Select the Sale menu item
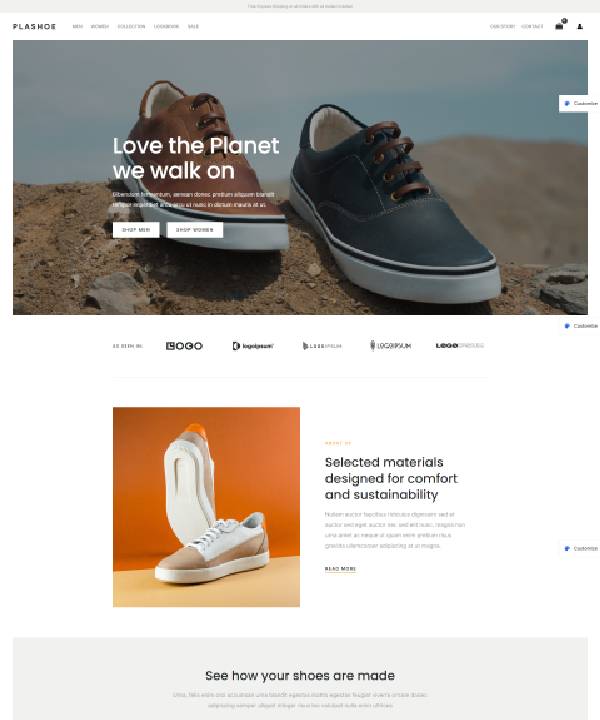 click(193, 27)
